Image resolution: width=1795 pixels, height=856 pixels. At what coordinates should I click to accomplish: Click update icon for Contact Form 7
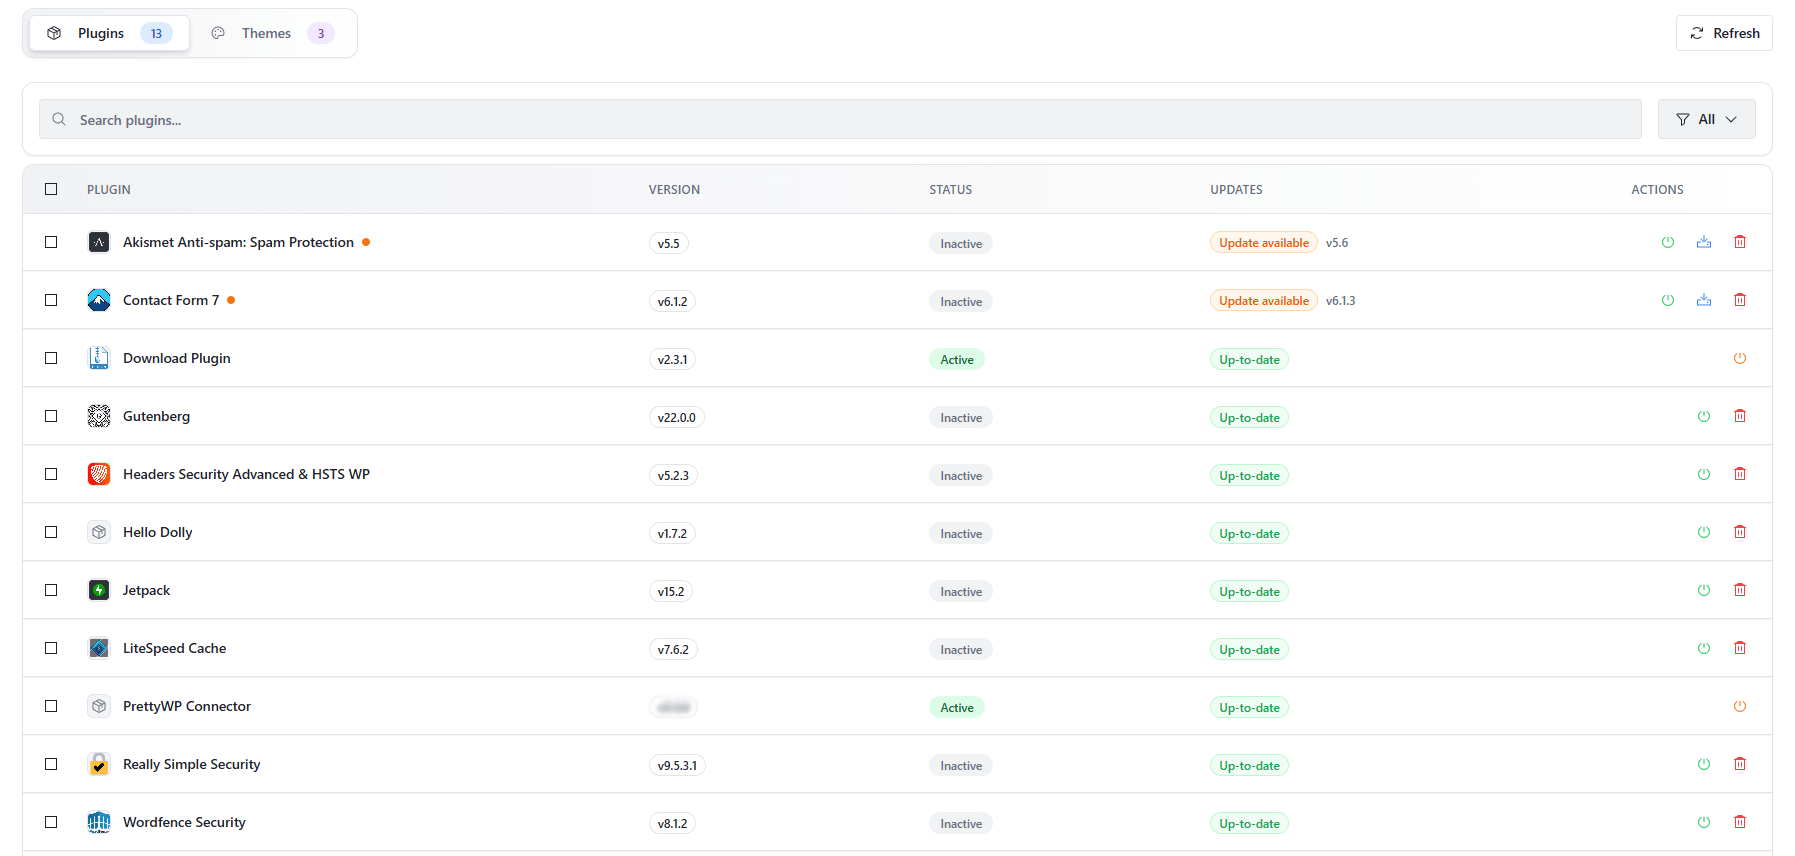(x=1703, y=300)
